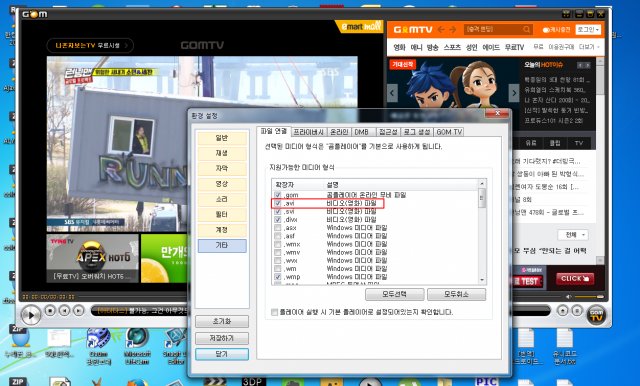Open the 로그인 dropdown in GOMTV header
This screenshot has width=640, height=386.
[x=588, y=30]
